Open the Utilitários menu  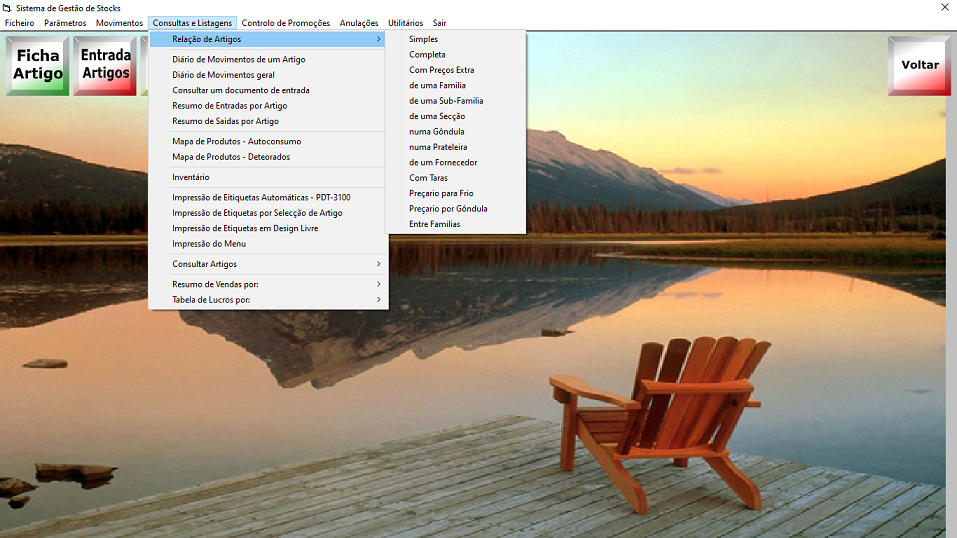click(x=405, y=23)
